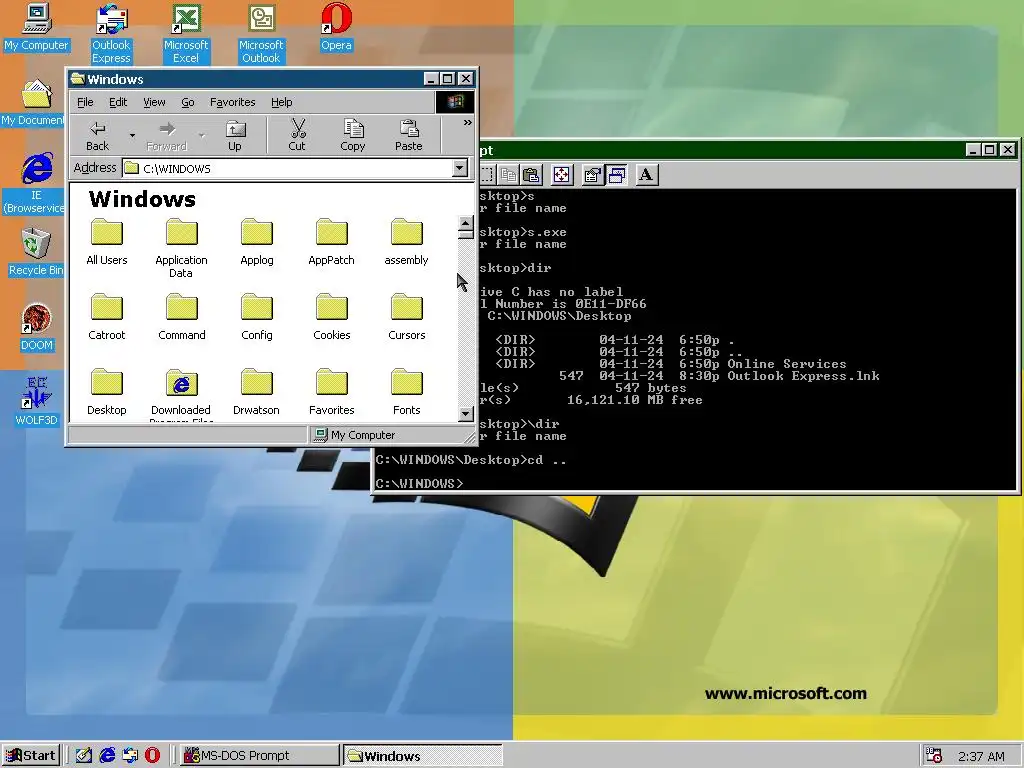Launch the Opera desktop shortcut

pyautogui.click(x=336, y=27)
